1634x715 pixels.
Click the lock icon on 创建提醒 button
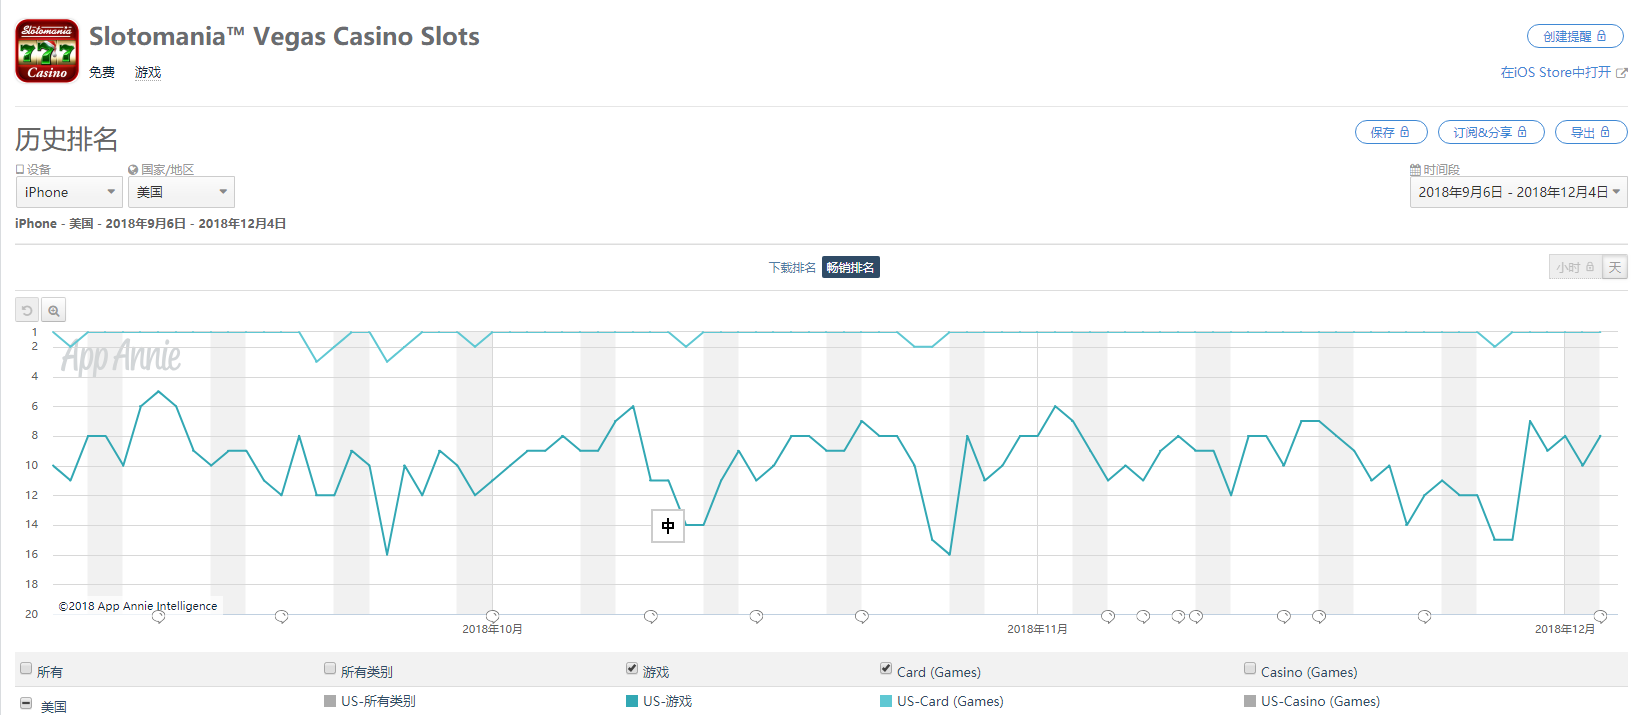point(1602,36)
